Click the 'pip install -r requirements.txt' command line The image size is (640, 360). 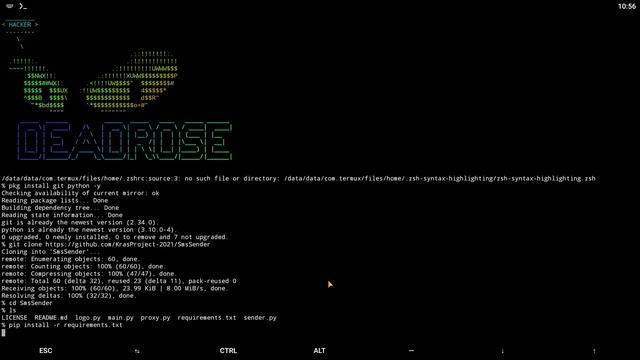coord(62,325)
